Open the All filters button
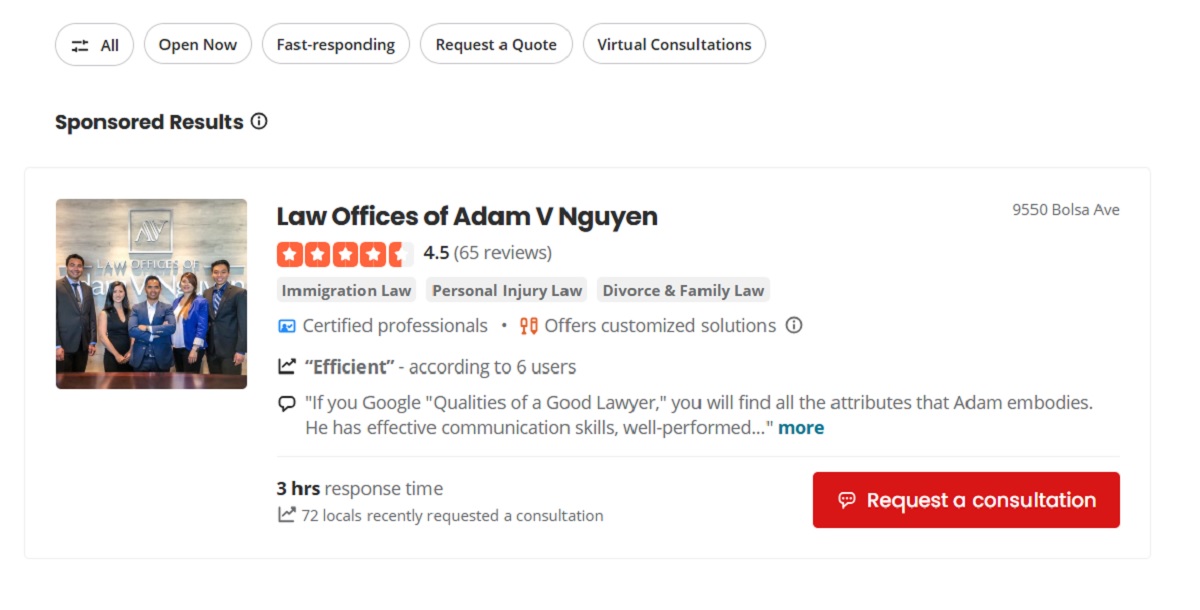Screen dimensions: 1200x610 [94, 45]
